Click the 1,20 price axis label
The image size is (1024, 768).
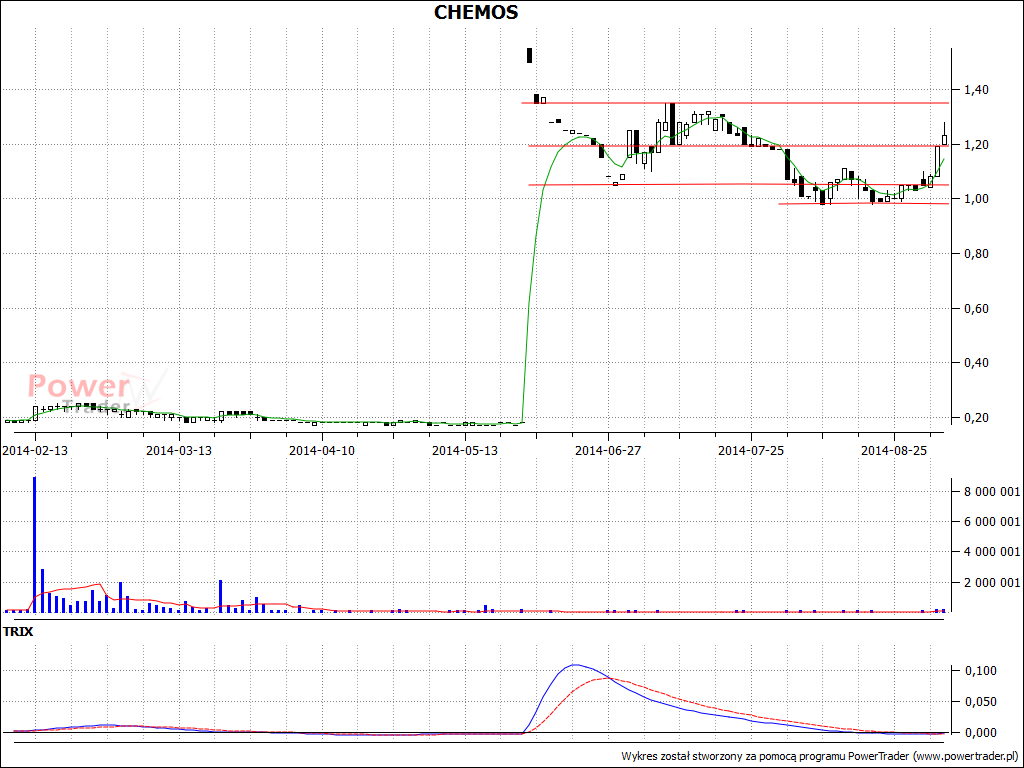[976, 144]
